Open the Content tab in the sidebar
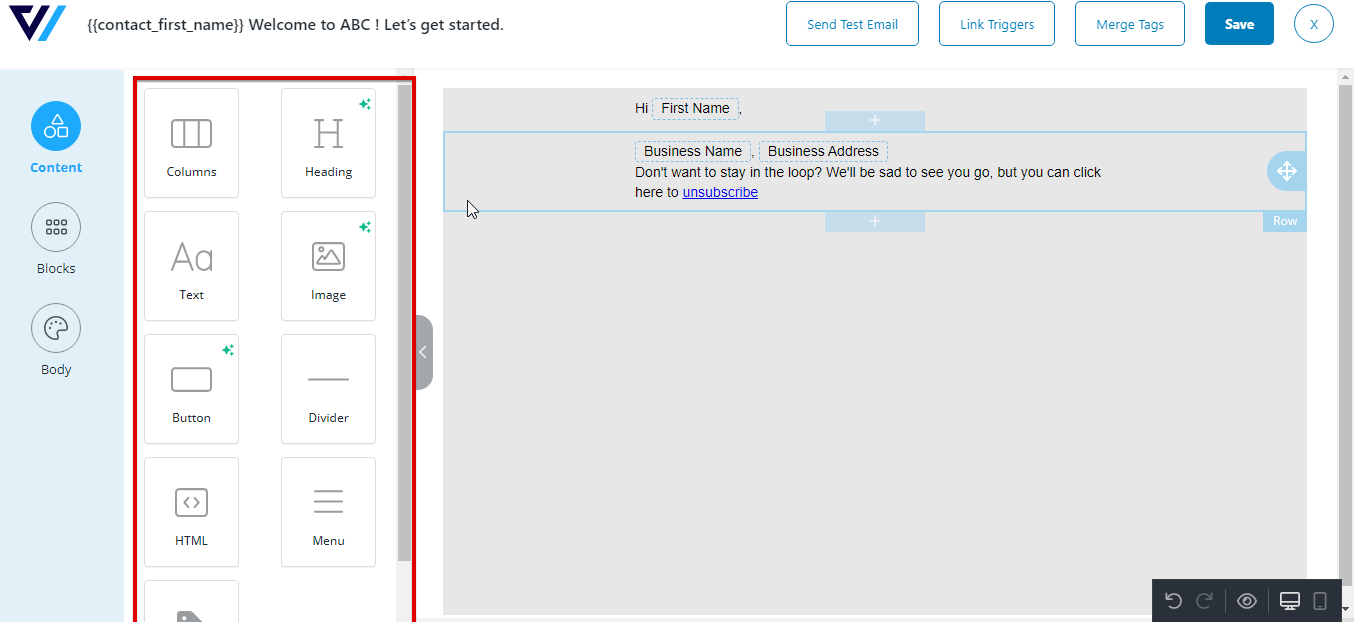 [55, 138]
